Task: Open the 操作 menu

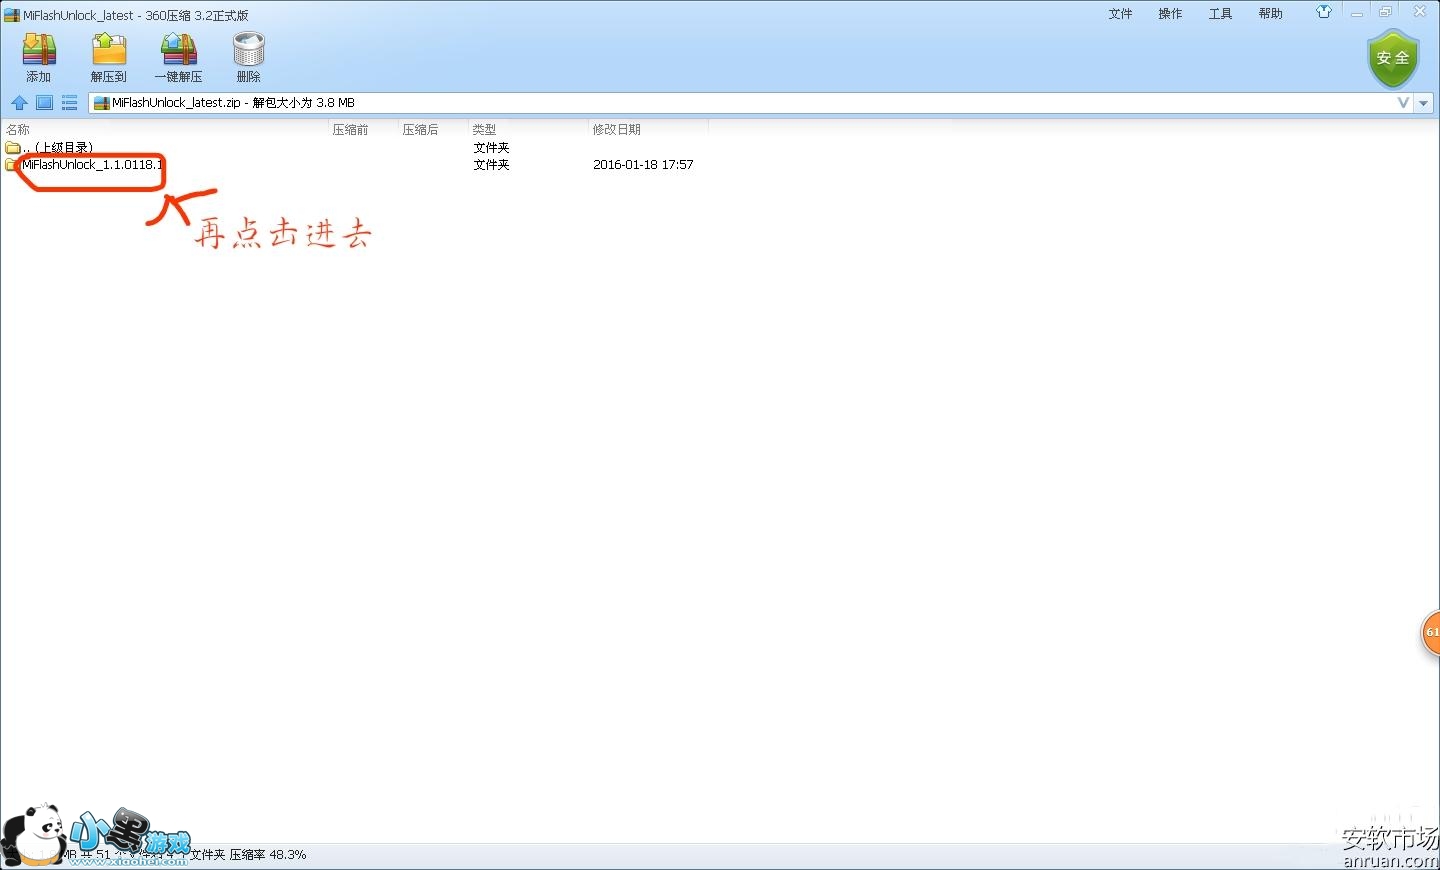Action: click(x=1170, y=14)
